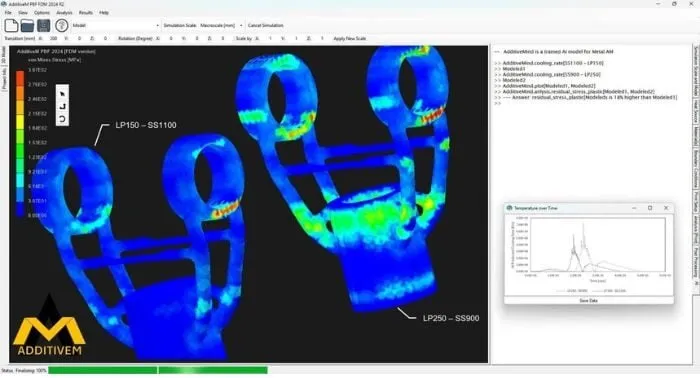Click the 'AdditiveMind is a trained AI model' header
Screen dimensions: 700x378
[558, 52]
